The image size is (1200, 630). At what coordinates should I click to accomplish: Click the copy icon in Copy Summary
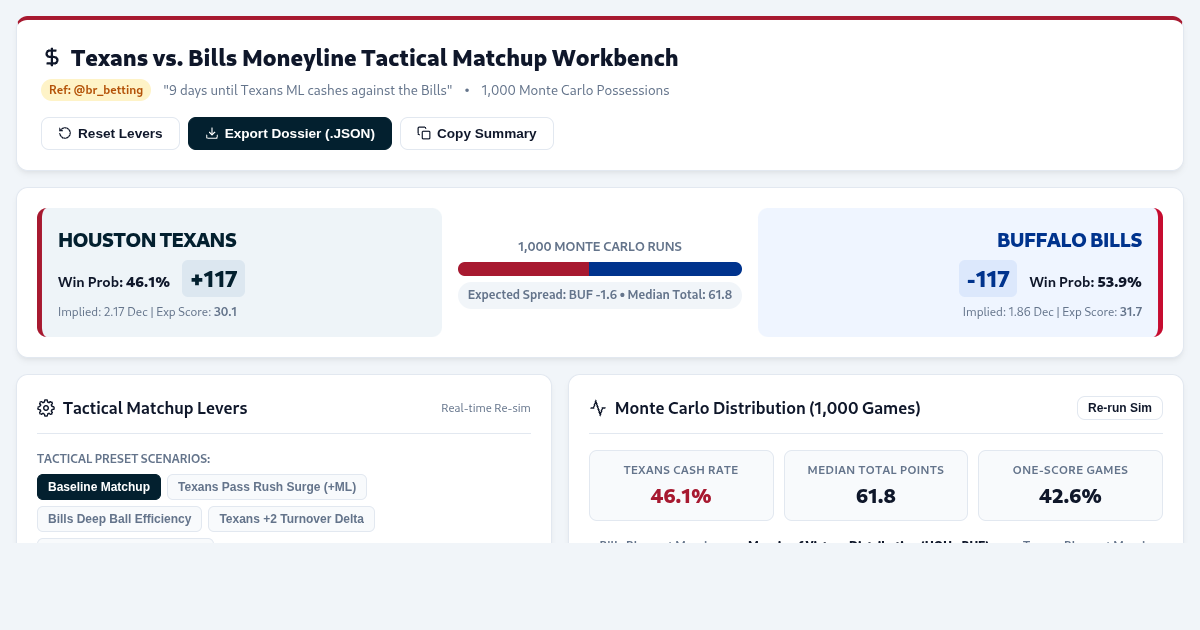tap(424, 133)
